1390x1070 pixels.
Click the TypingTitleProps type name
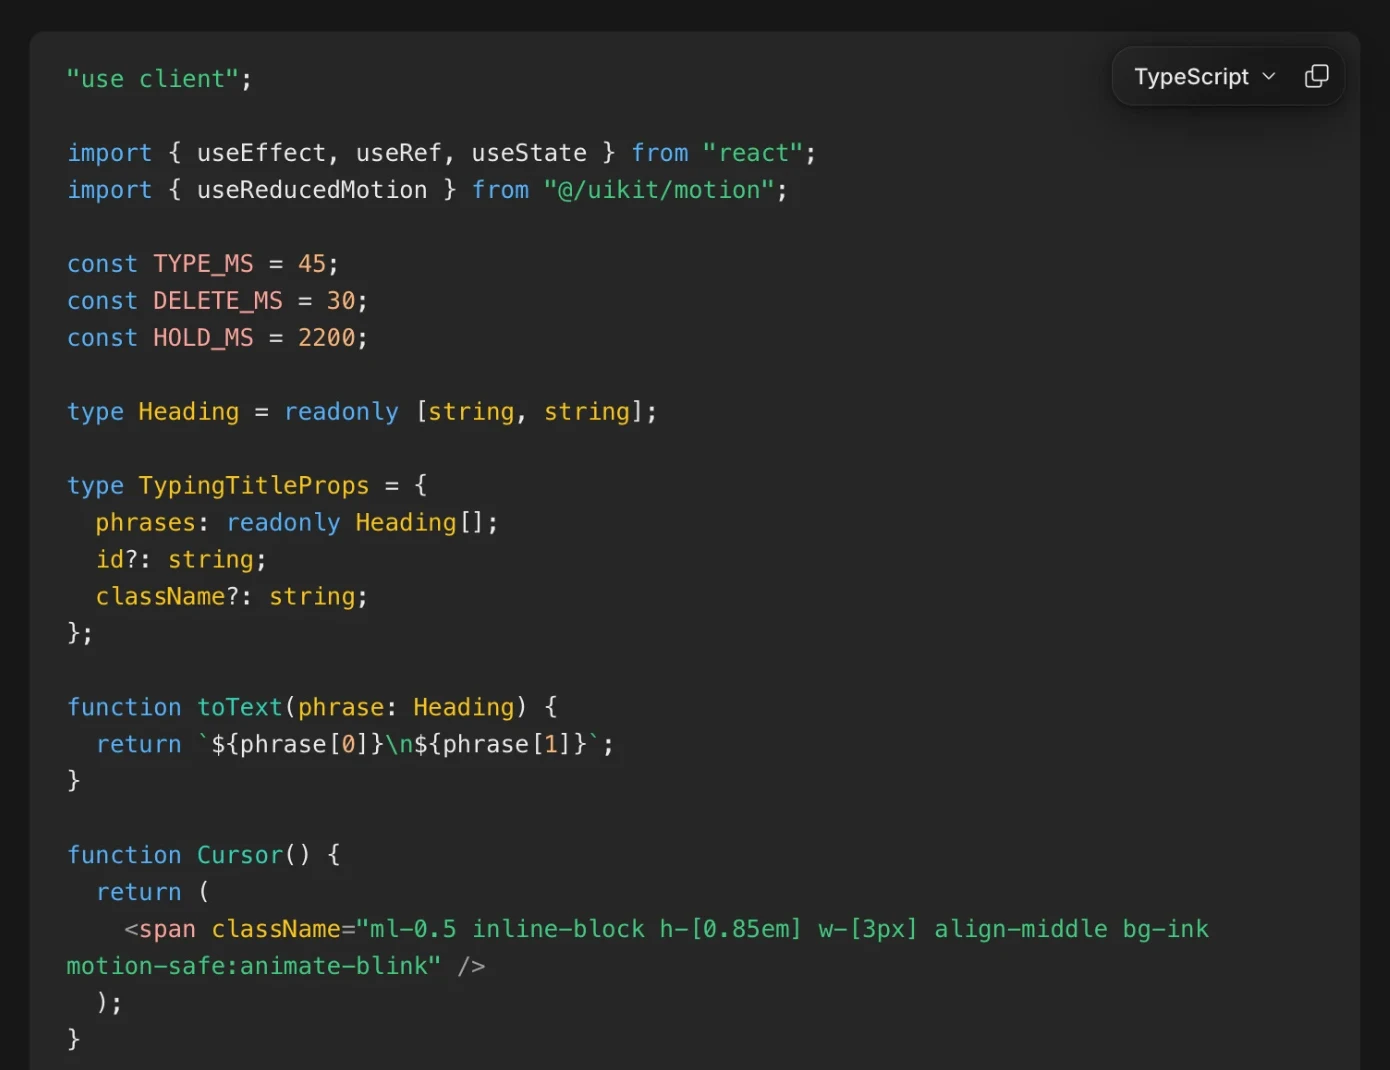pyautogui.click(x=254, y=486)
